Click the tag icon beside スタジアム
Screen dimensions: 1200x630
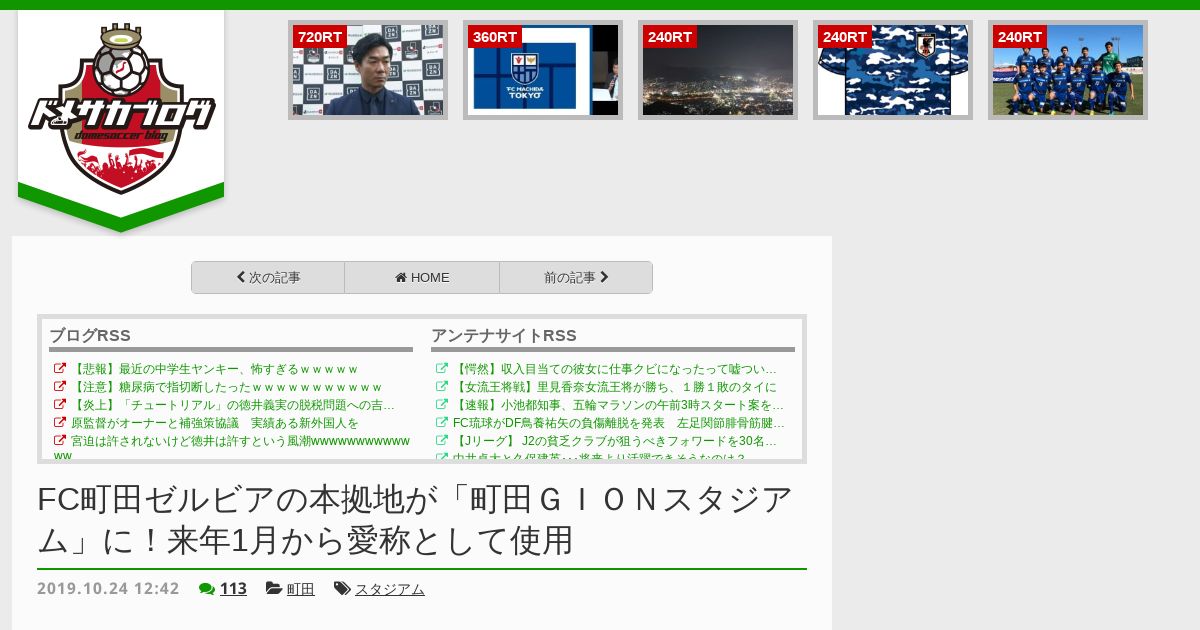342,589
